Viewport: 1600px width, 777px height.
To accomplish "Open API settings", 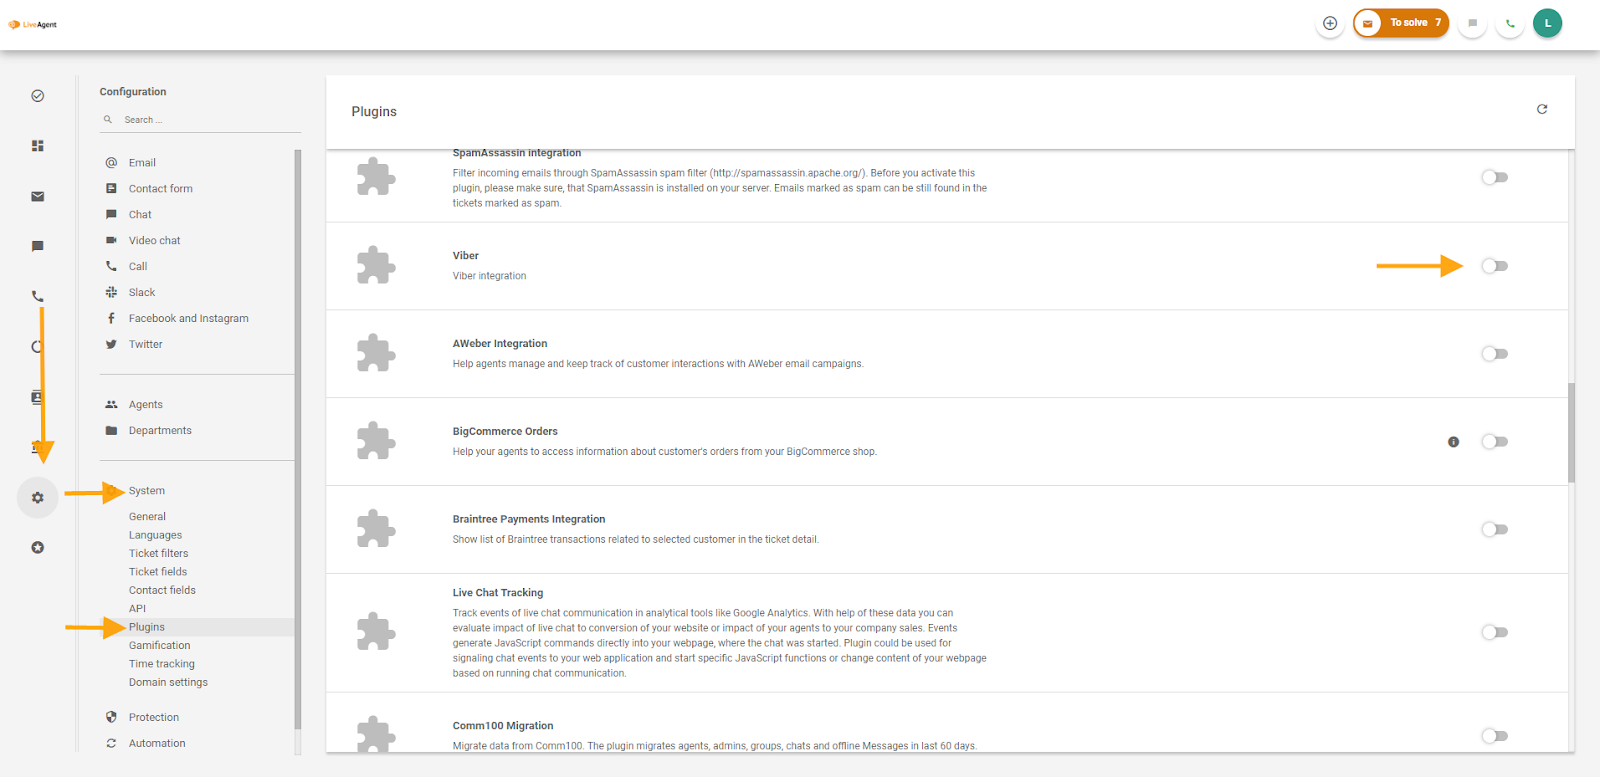I will [x=137, y=609].
